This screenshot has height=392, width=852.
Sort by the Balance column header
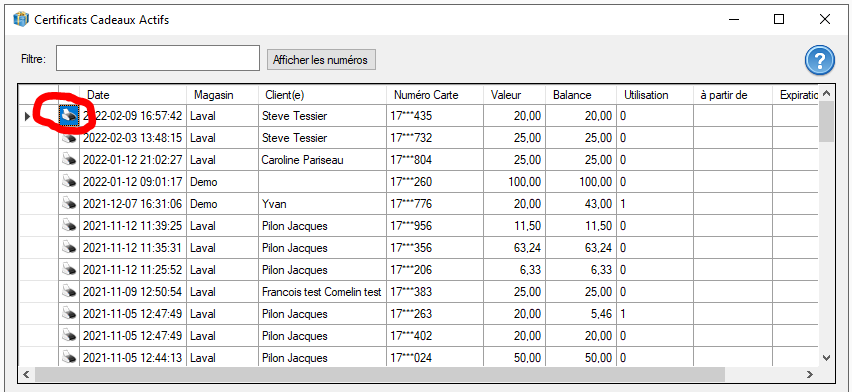tap(581, 95)
